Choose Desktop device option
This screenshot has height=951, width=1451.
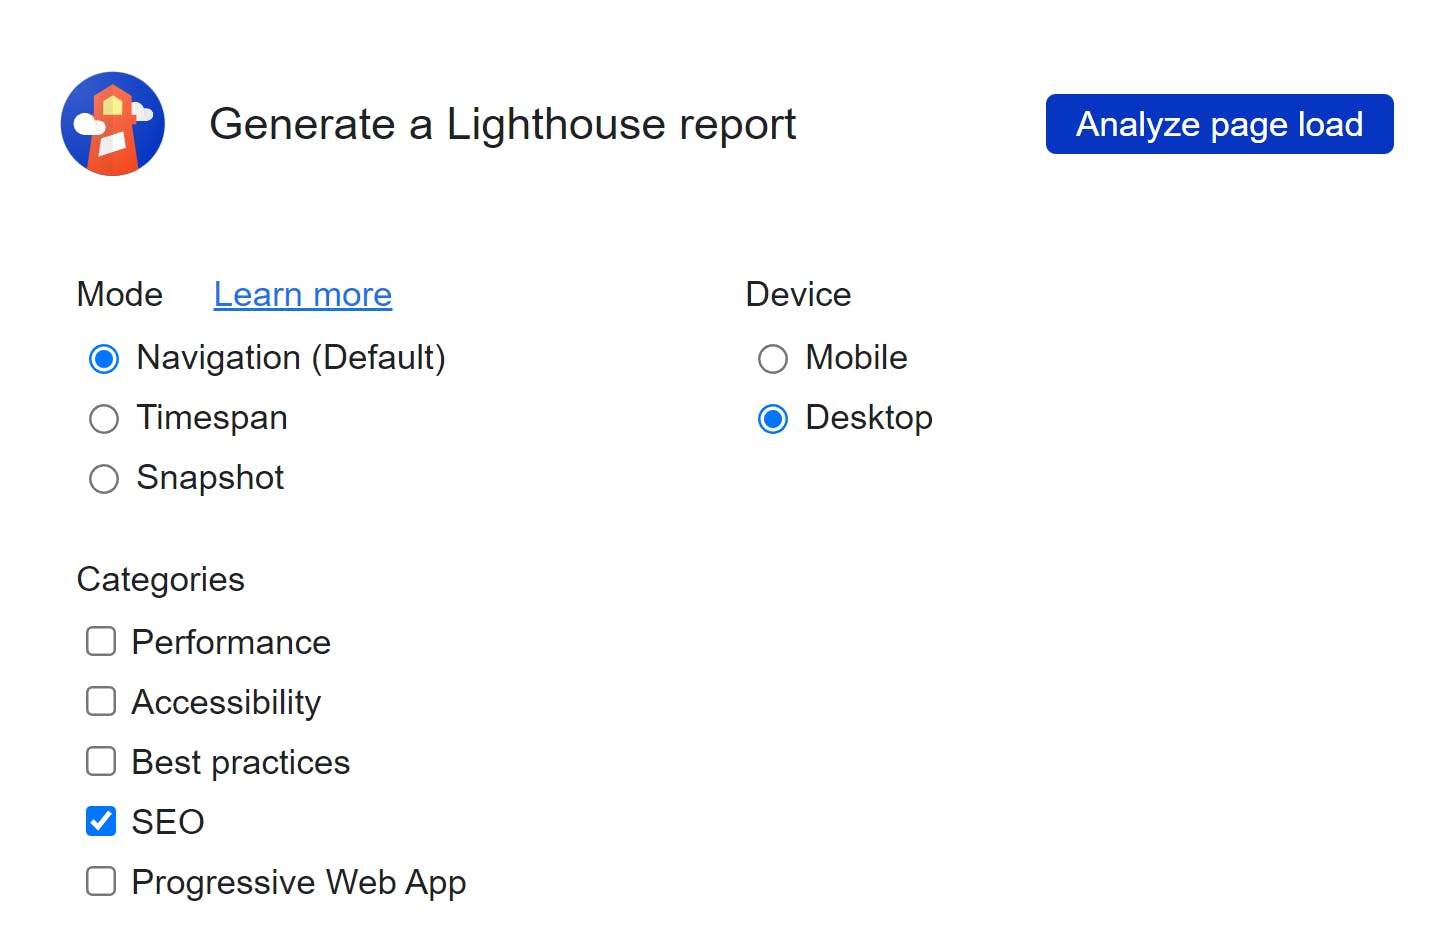773,418
